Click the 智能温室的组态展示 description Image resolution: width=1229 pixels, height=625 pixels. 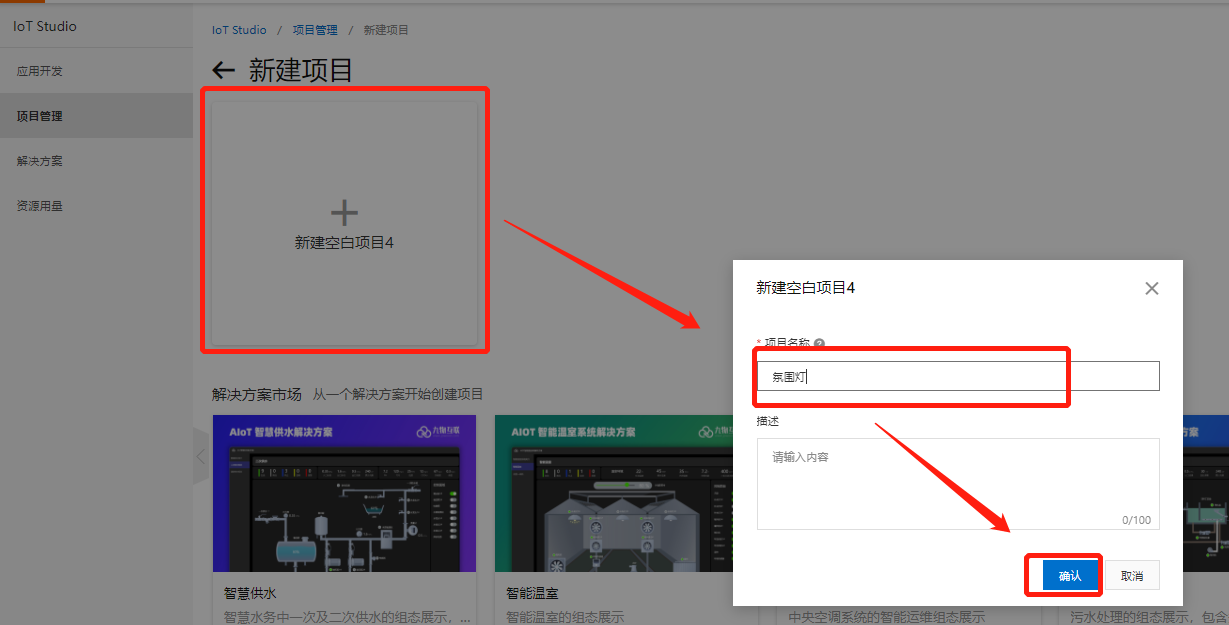565,617
